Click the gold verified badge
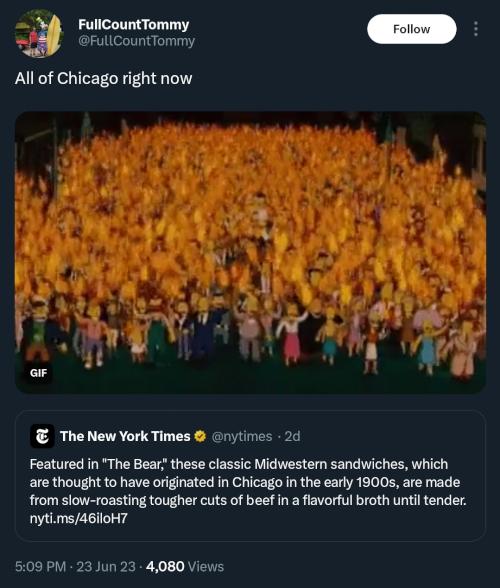The image size is (500, 588). point(200,436)
